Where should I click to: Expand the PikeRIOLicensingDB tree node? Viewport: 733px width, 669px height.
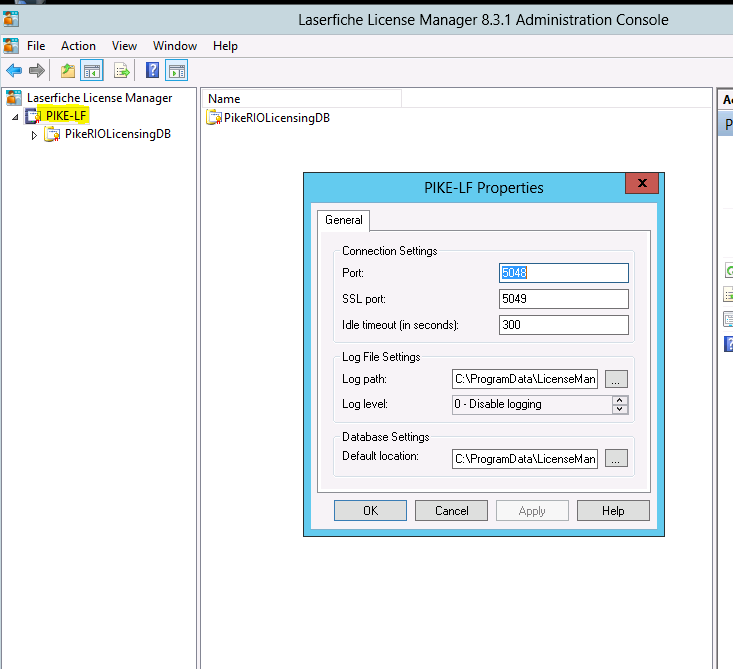pyautogui.click(x=34, y=135)
